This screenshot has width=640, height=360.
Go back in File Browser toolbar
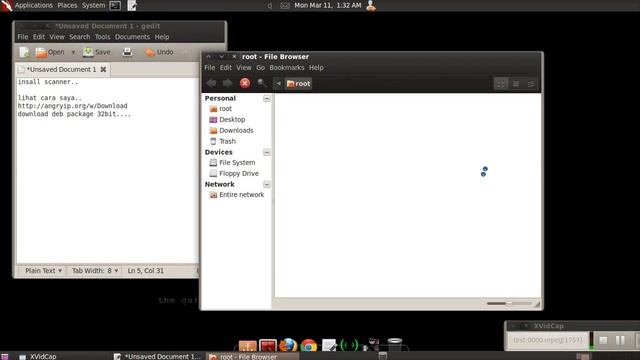[211, 83]
